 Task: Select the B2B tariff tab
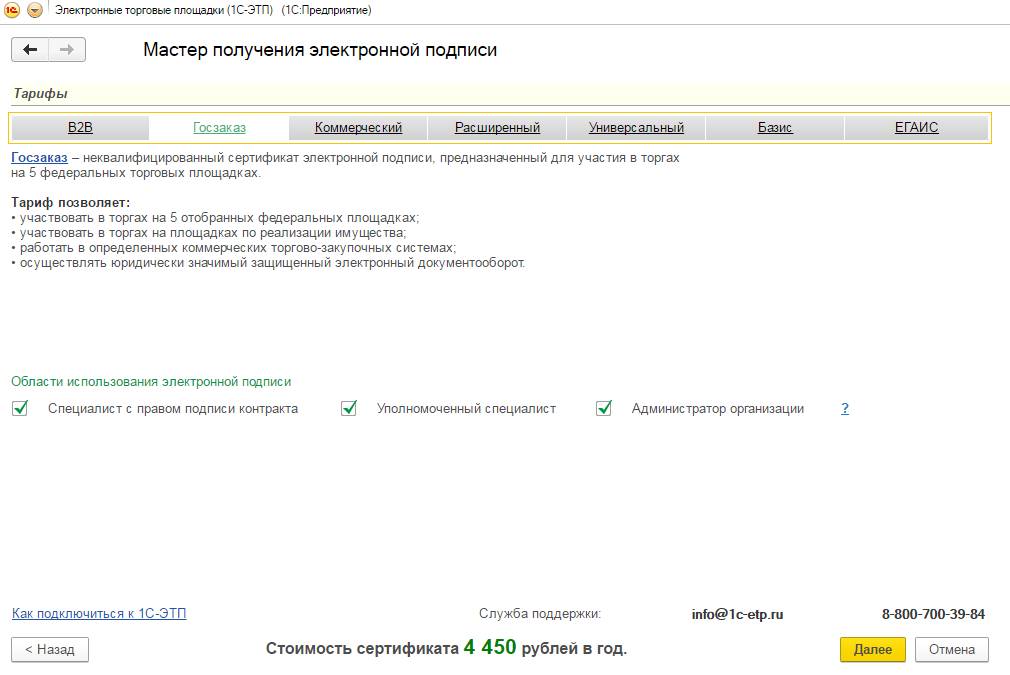(x=81, y=128)
